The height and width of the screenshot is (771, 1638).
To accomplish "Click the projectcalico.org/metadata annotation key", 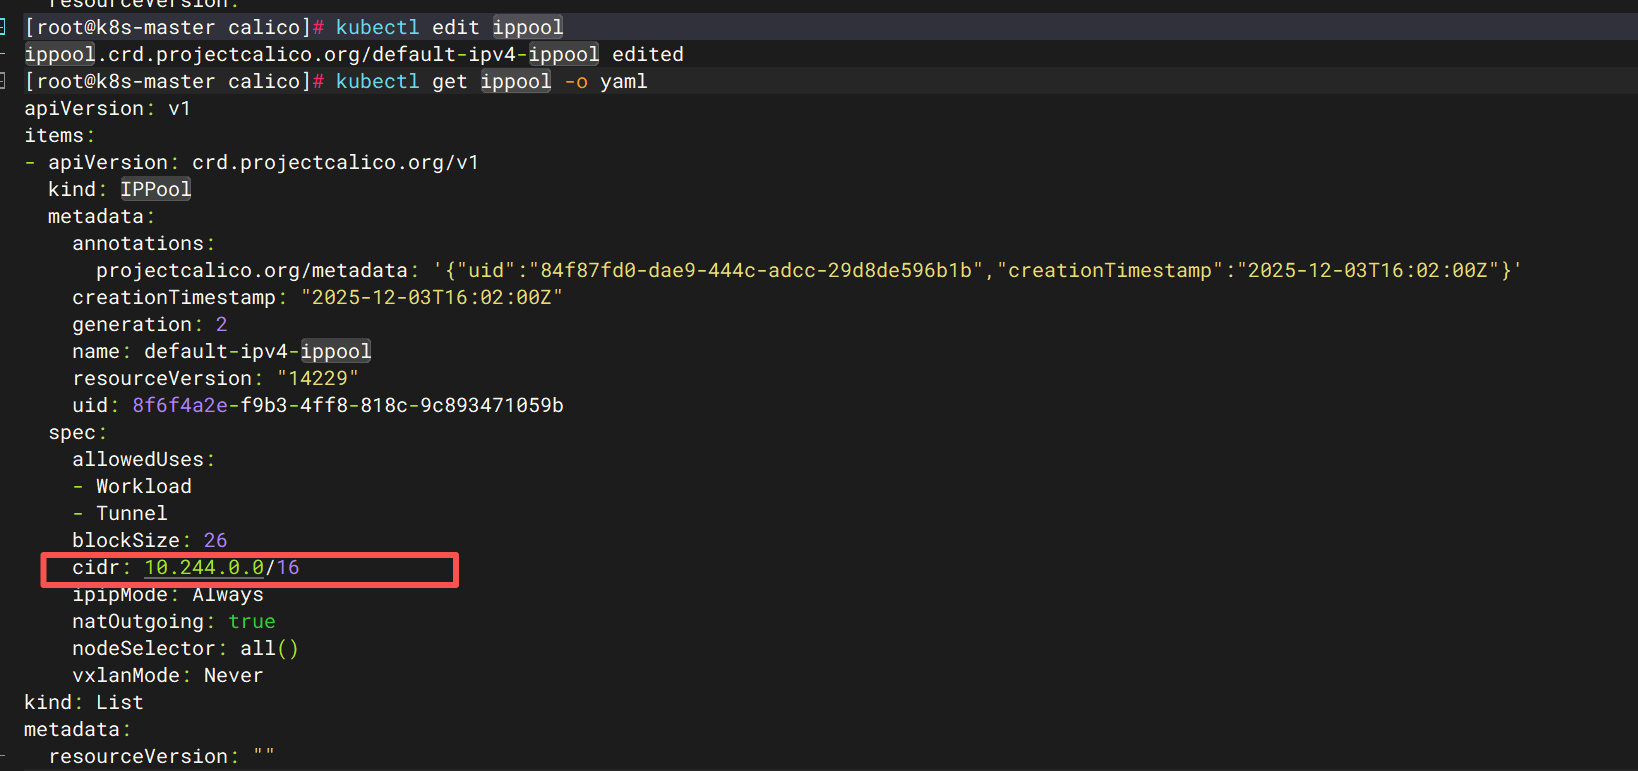I will pos(251,270).
